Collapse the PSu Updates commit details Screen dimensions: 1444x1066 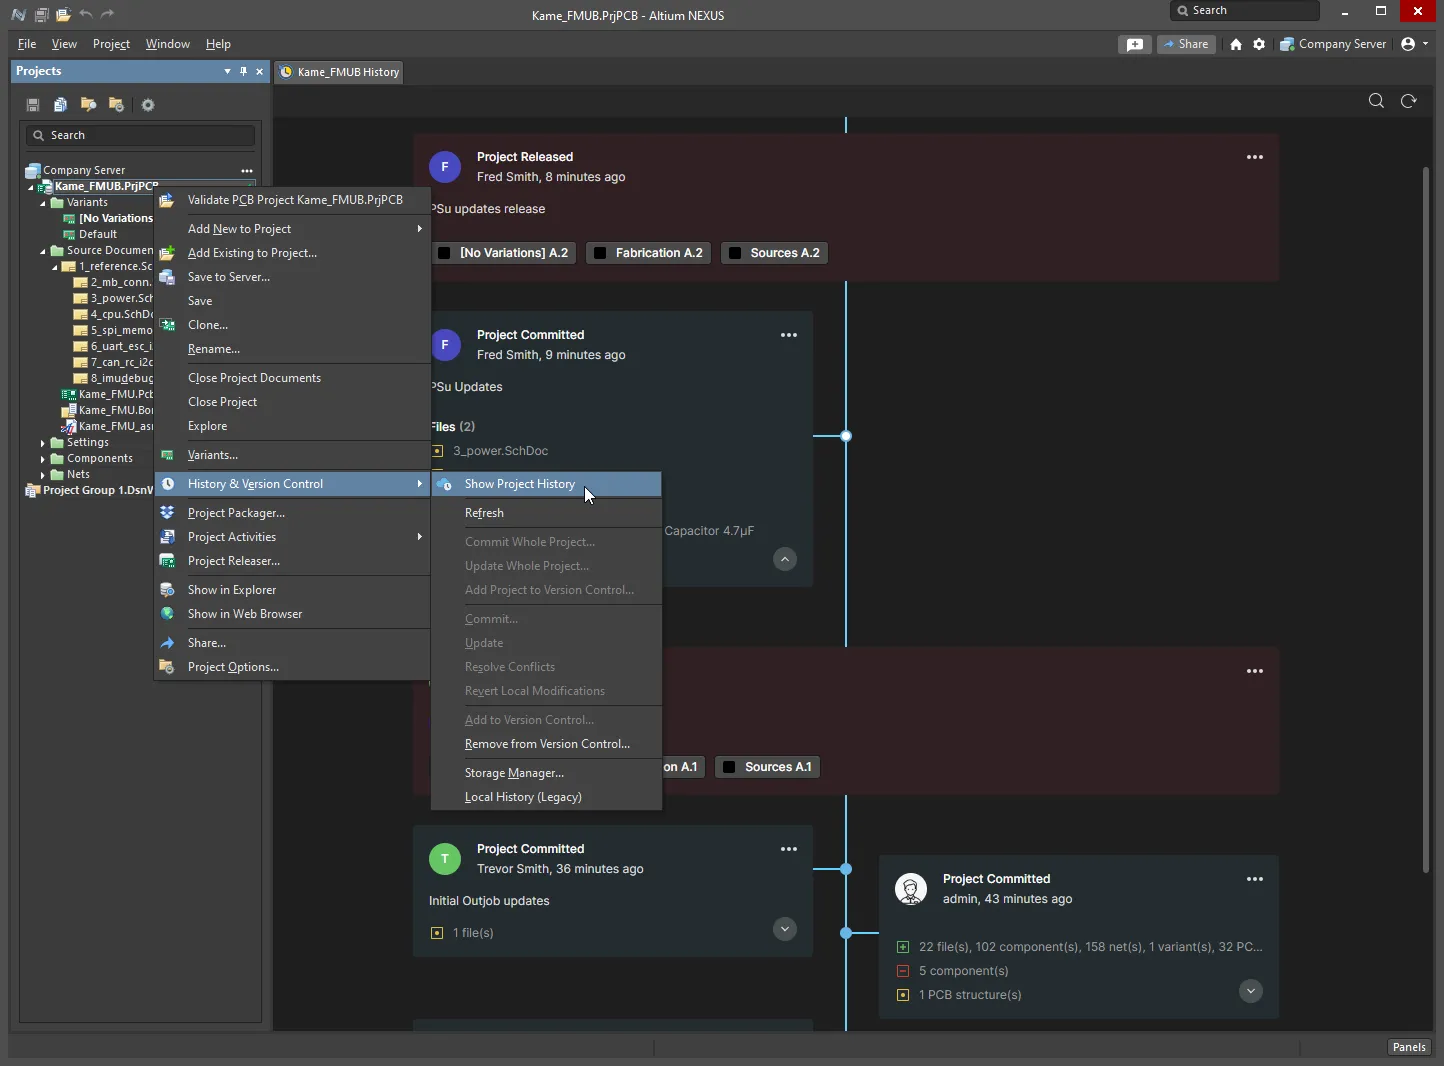click(785, 559)
